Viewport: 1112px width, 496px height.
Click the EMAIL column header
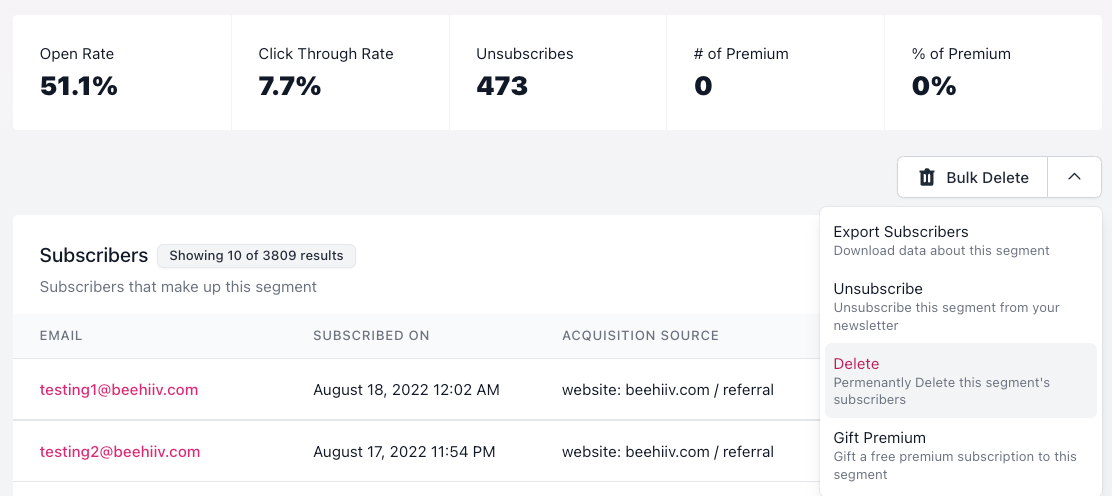click(x=61, y=336)
